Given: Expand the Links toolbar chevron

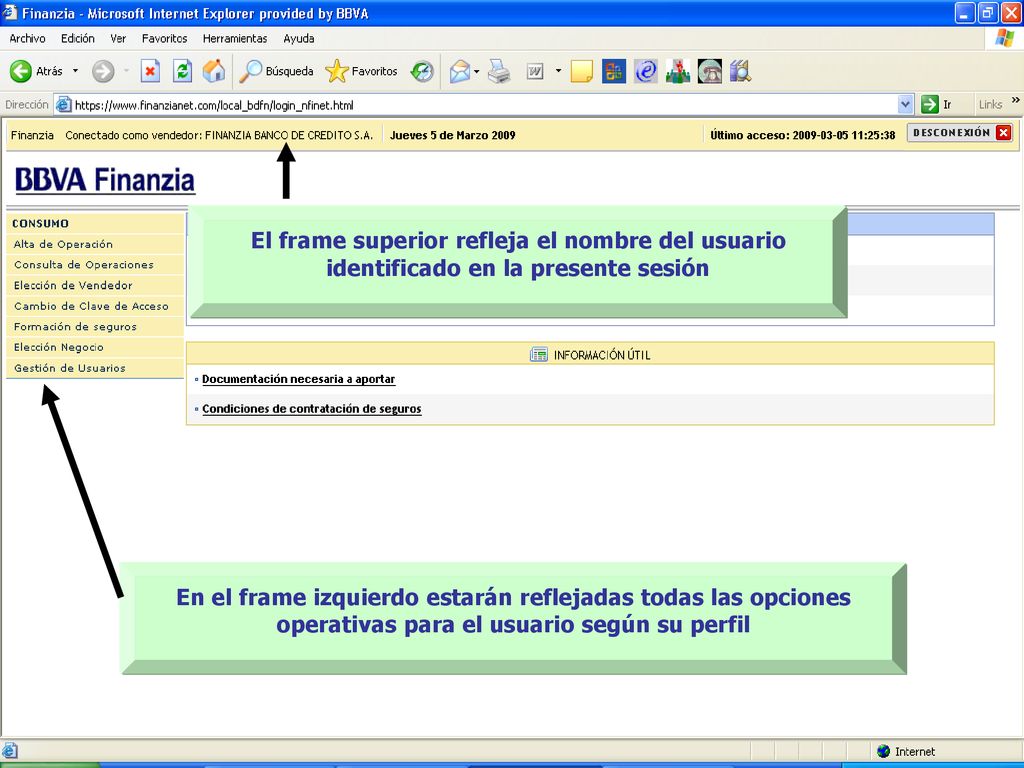Looking at the screenshot, I should pos(1016,101).
